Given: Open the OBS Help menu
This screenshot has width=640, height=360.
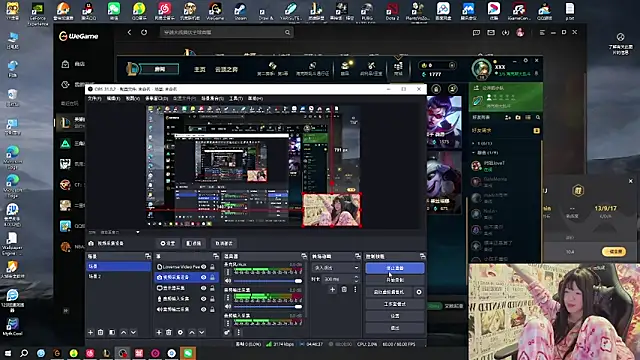Looking at the screenshot, I should 255,98.
